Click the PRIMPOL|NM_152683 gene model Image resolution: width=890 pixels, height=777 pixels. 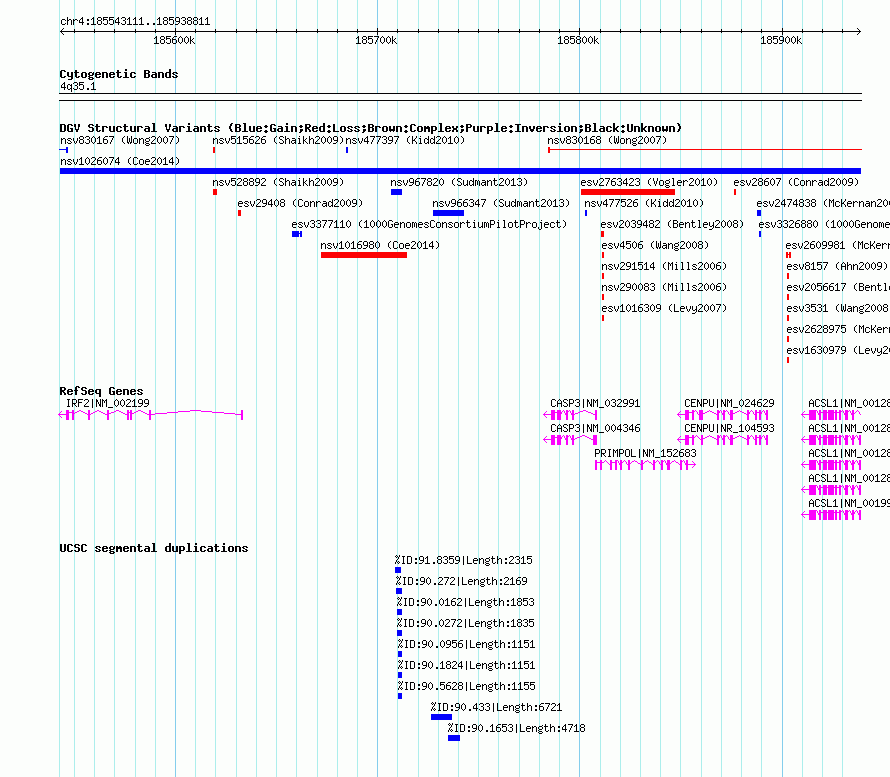(x=645, y=465)
